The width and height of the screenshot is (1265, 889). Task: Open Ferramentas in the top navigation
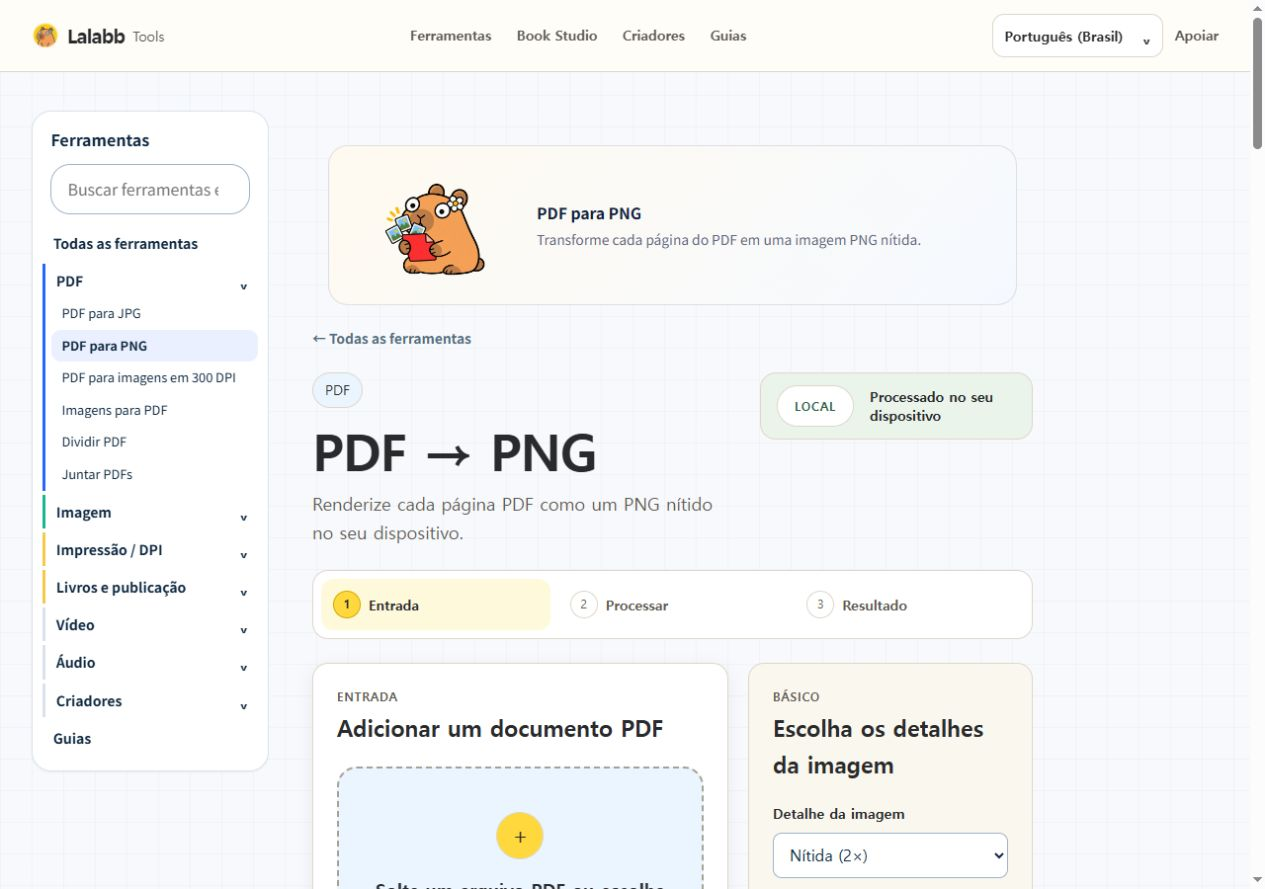click(x=451, y=36)
